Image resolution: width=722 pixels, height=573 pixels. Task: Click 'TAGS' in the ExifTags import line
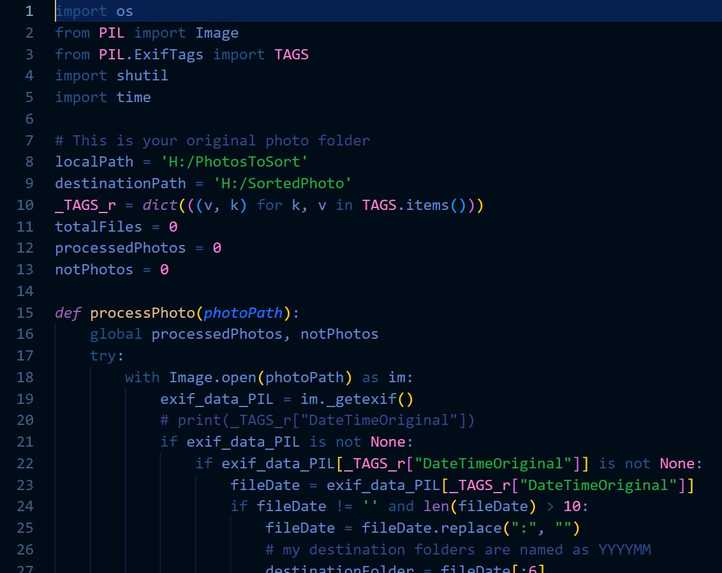point(291,54)
